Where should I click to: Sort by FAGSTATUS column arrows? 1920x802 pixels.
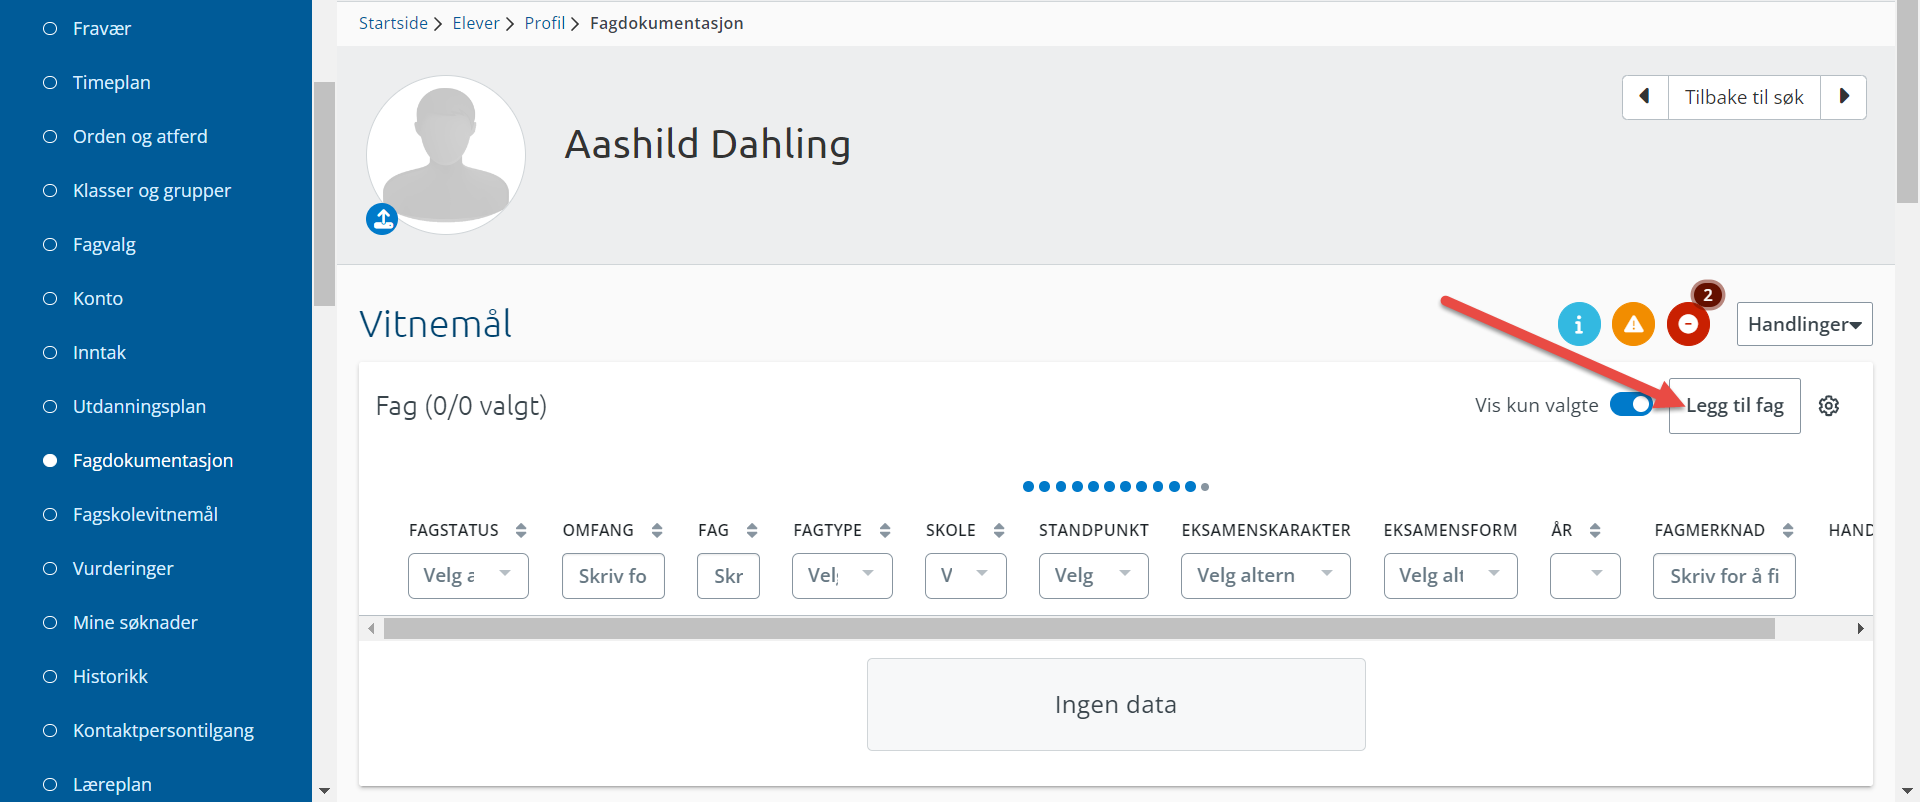click(521, 530)
